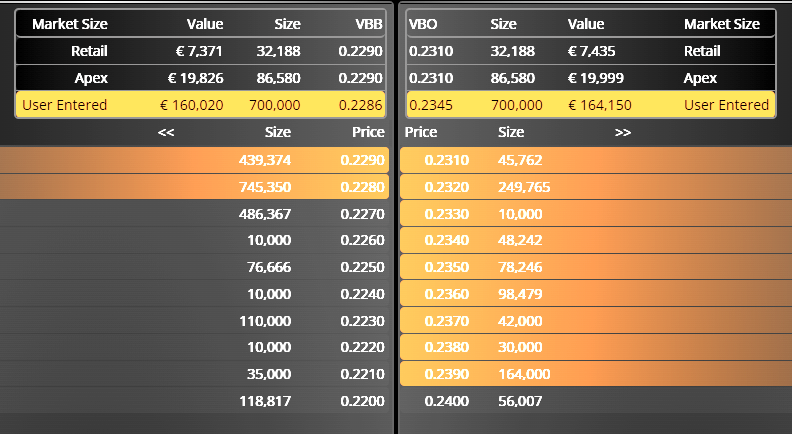Click the << arrow above bid sizes
The height and width of the screenshot is (434, 792).
tap(166, 132)
